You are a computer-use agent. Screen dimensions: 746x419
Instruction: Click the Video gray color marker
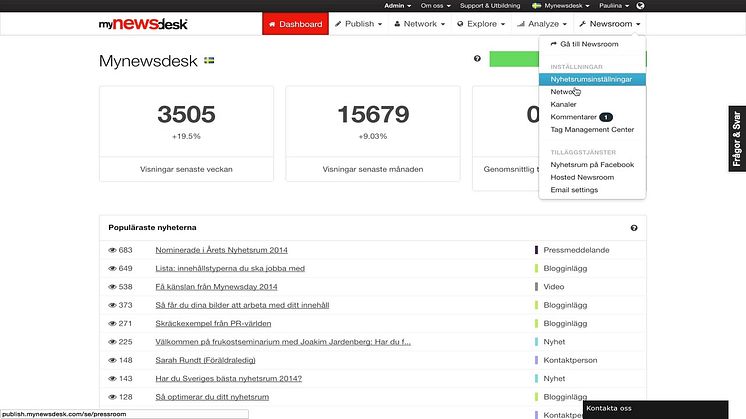click(536, 287)
